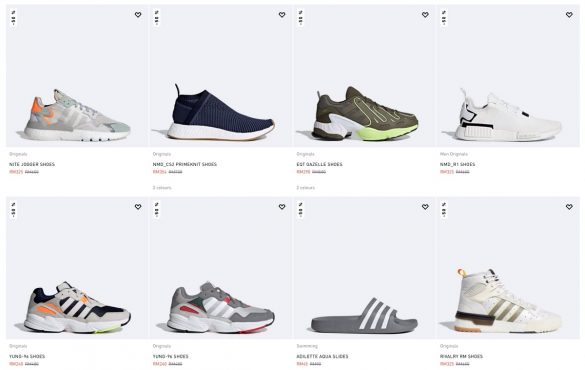Click the NITE JOGGER SHOES title link

click(x=32, y=164)
